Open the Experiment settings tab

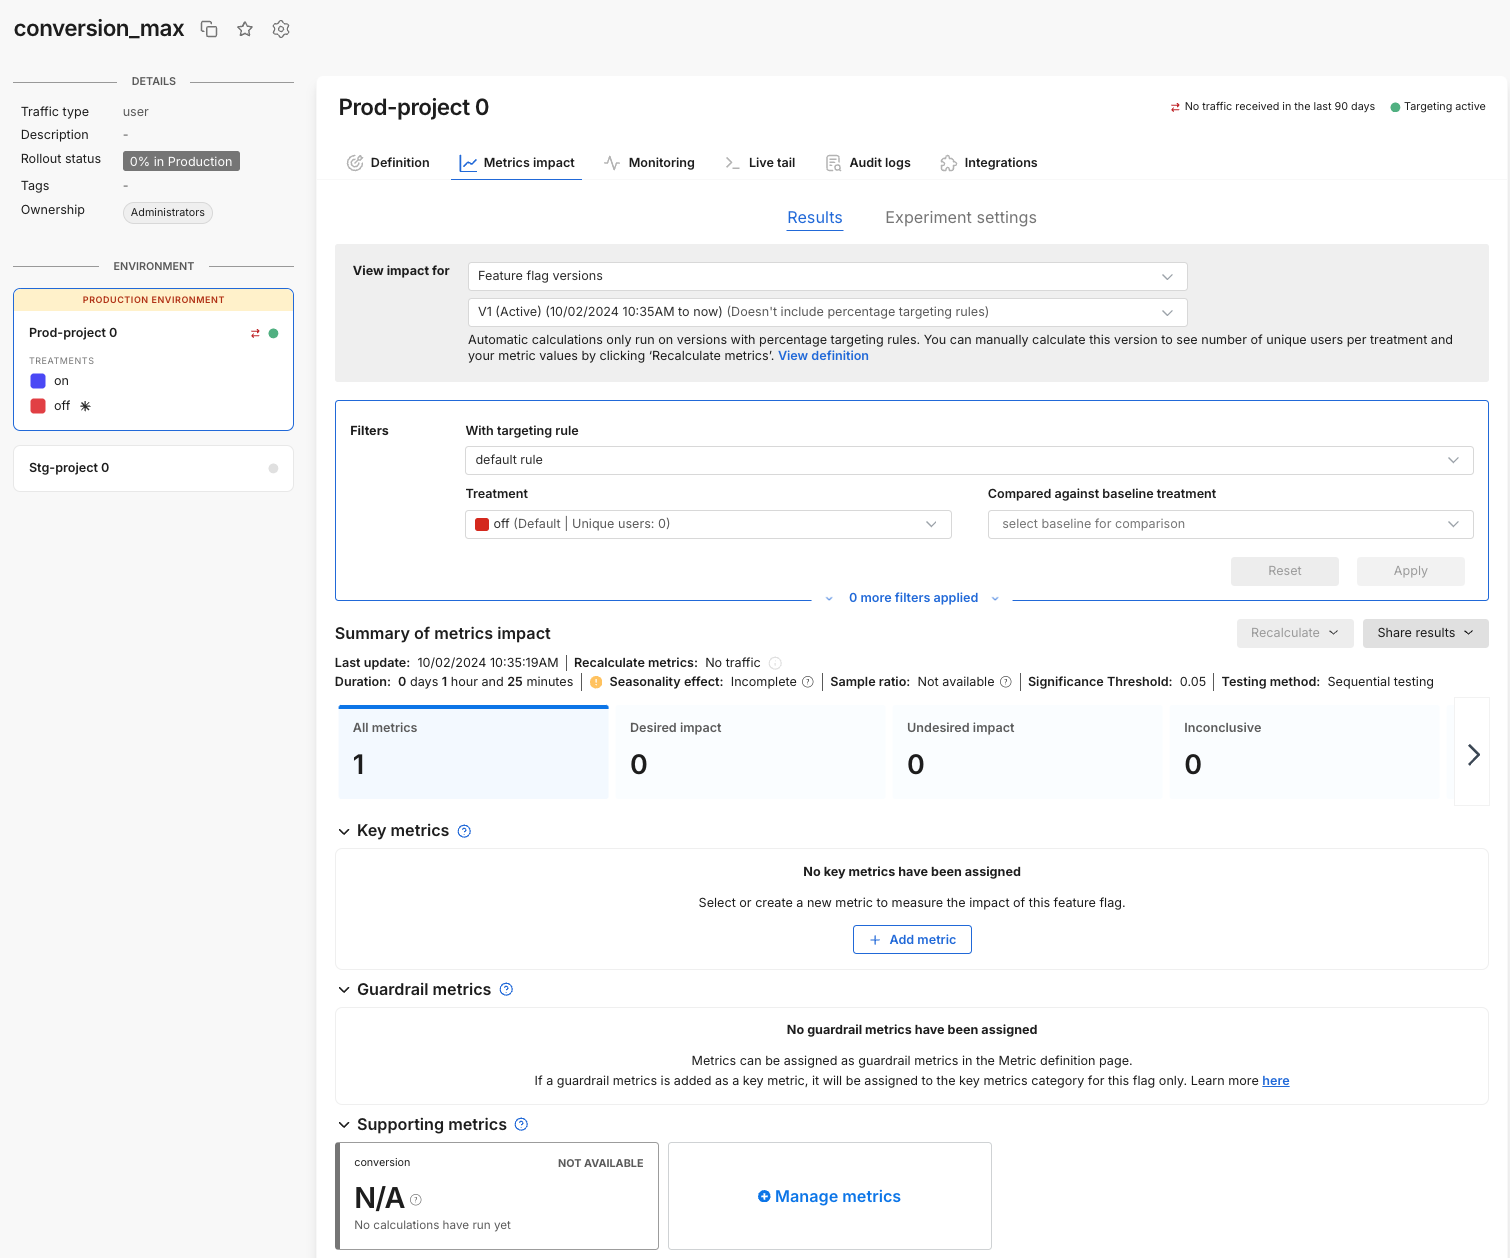click(960, 218)
